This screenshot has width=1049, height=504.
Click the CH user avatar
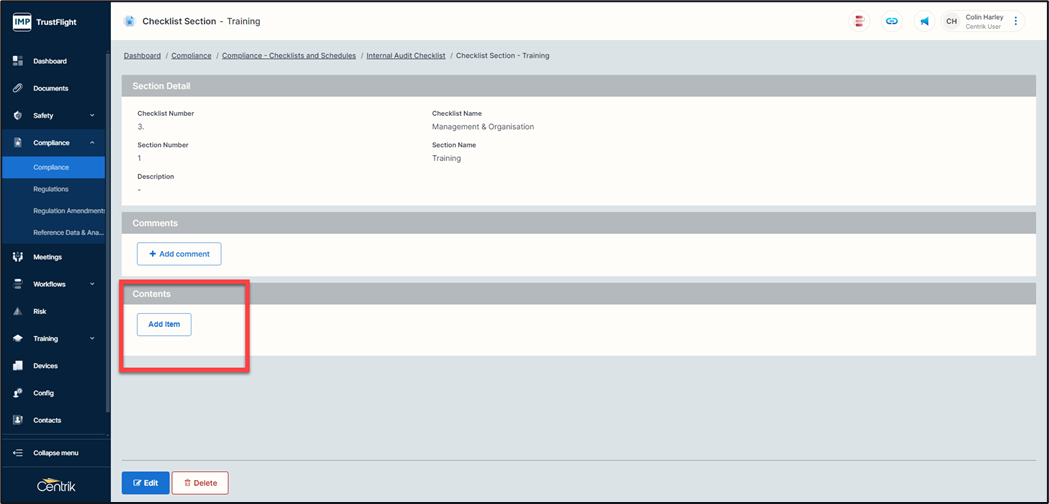[951, 21]
